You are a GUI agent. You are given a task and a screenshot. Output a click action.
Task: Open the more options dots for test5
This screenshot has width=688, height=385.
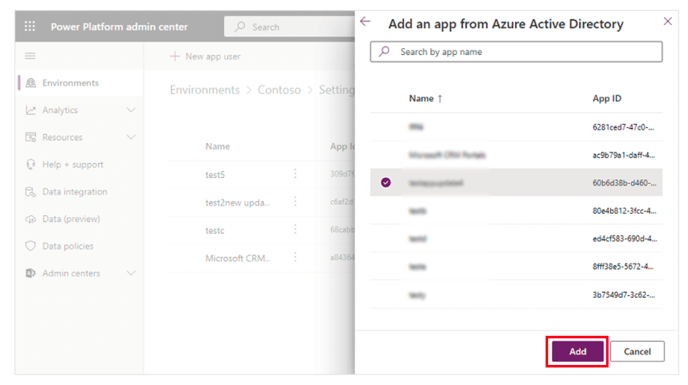tap(295, 174)
